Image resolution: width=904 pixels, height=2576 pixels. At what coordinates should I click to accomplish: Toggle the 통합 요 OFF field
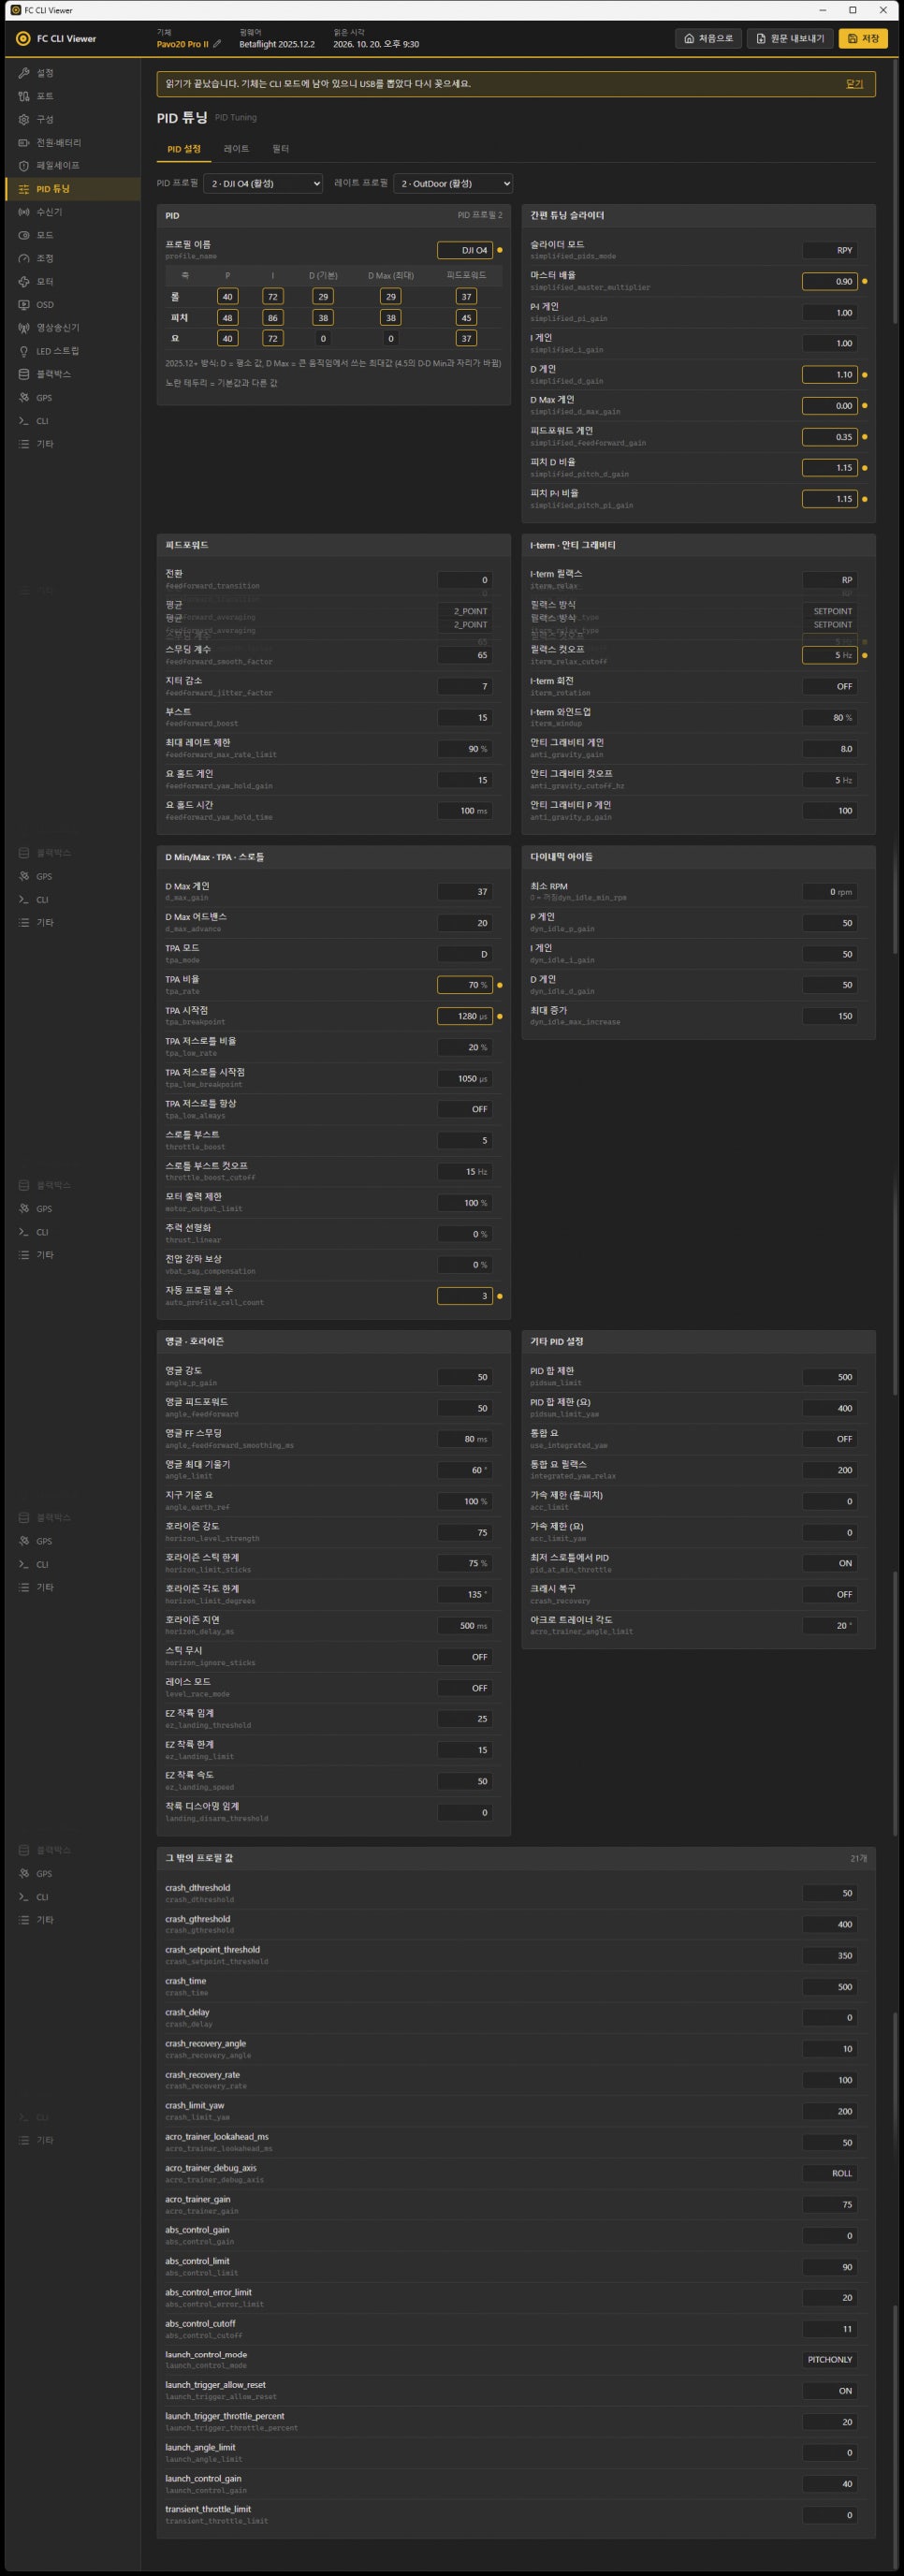pos(830,1439)
